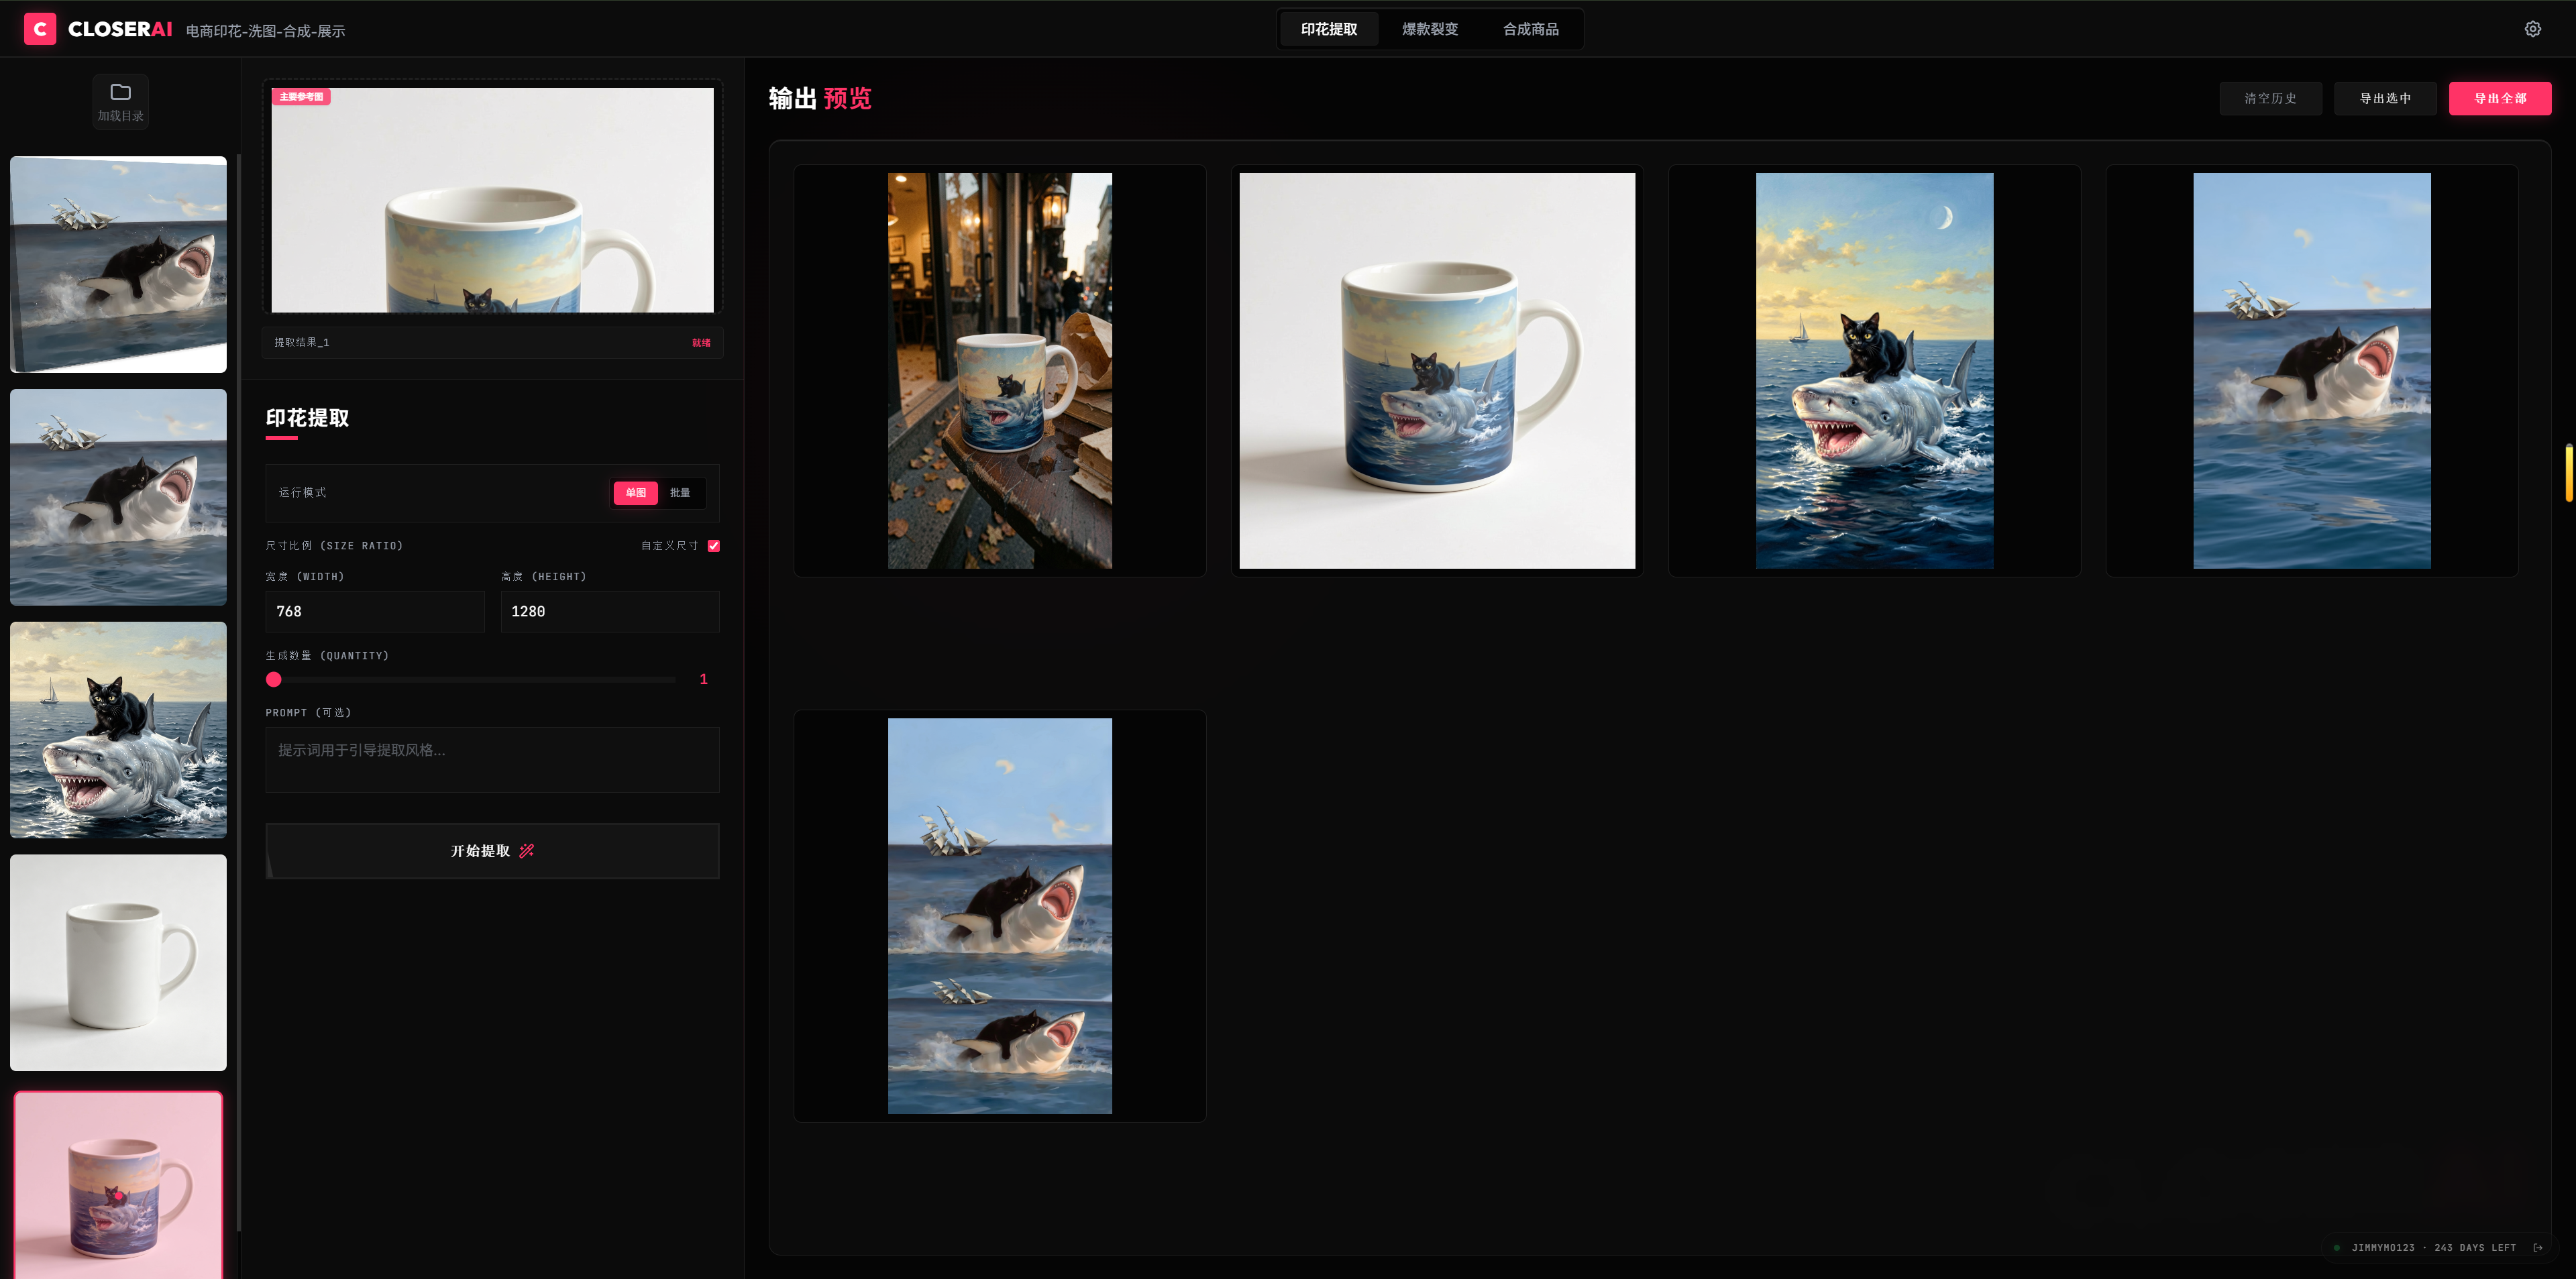This screenshot has width=2576, height=1279.
Task: Switch run mode to batch
Action: point(680,493)
